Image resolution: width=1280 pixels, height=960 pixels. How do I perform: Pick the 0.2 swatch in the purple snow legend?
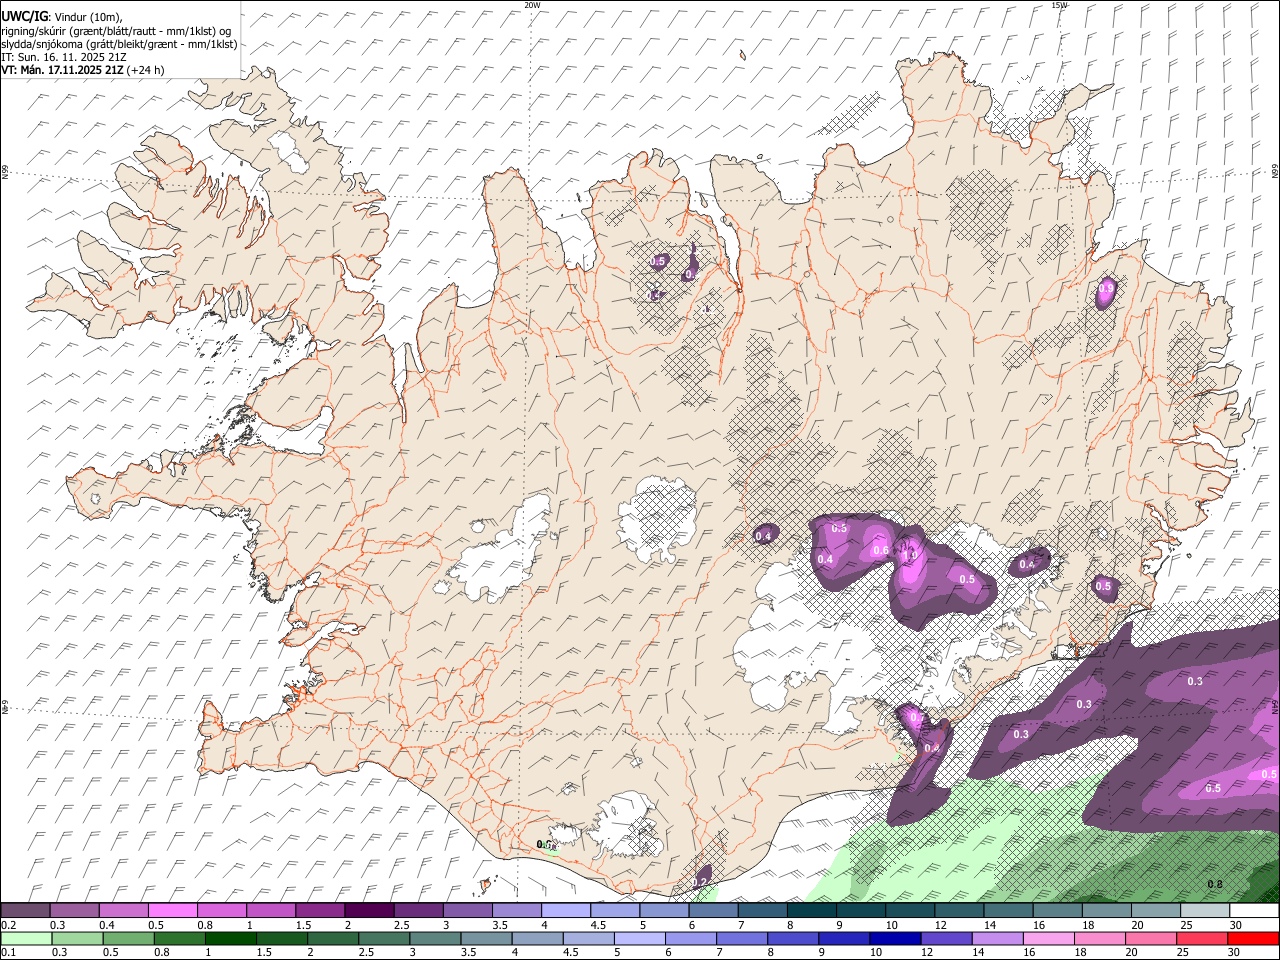(x=25, y=911)
